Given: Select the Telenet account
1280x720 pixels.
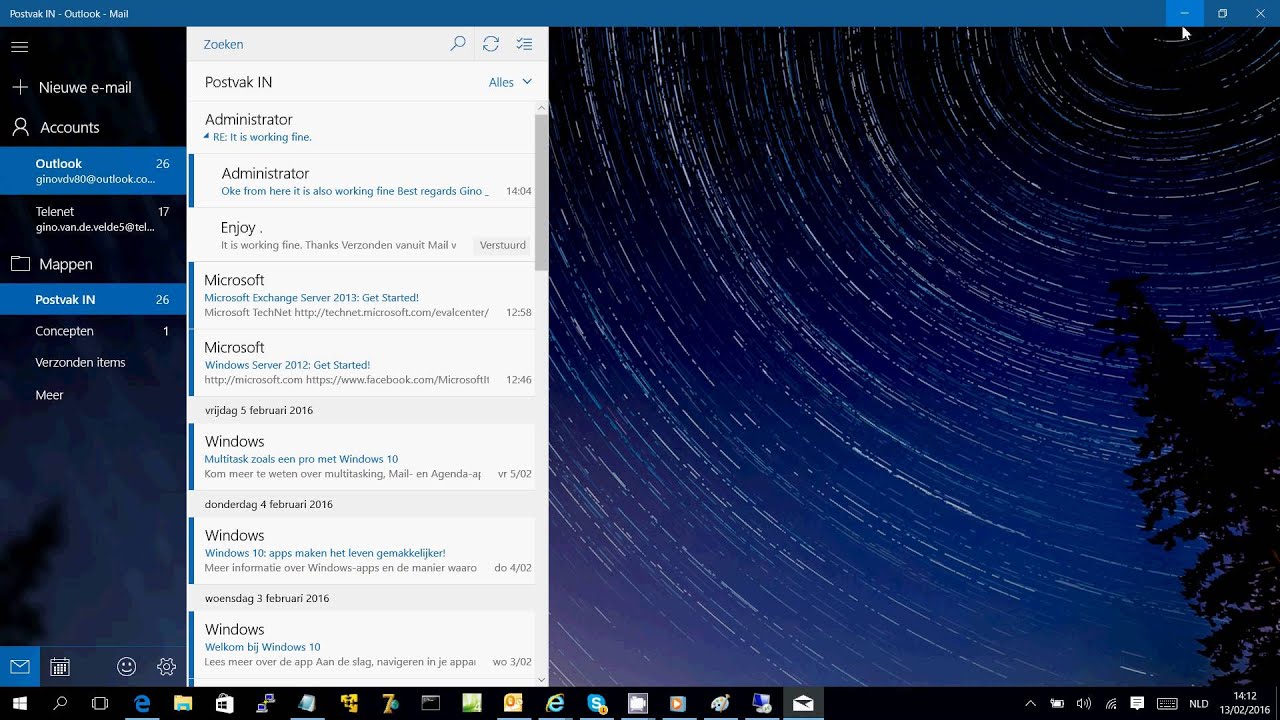Looking at the screenshot, I should (93, 219).
